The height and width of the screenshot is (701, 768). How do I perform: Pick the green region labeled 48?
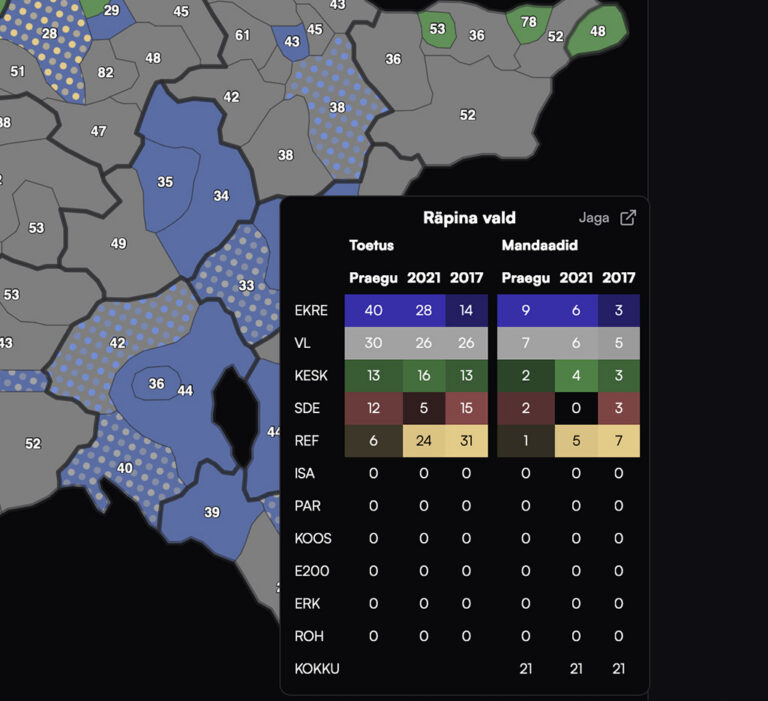597,32
